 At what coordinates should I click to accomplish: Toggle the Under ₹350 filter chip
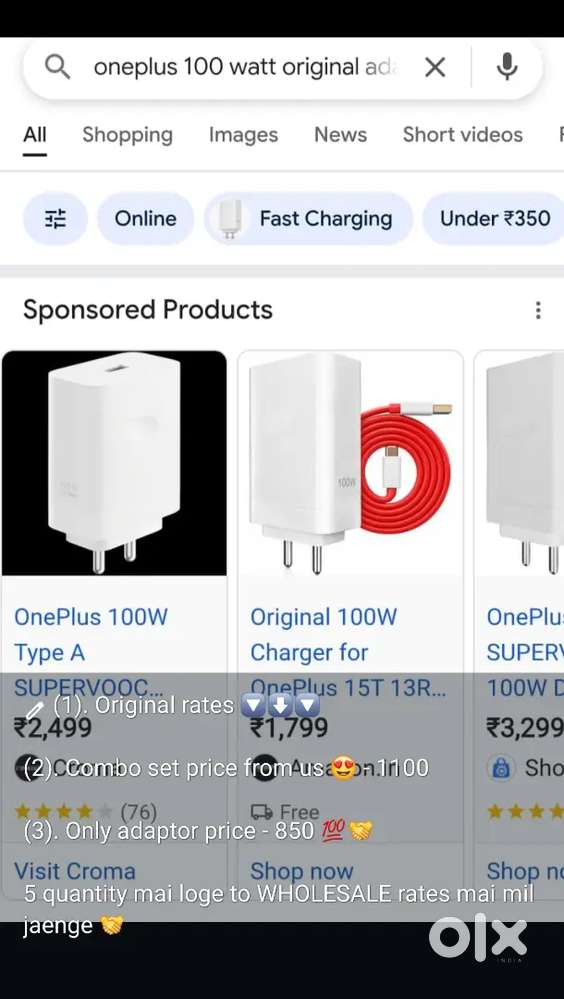point(495,219)
